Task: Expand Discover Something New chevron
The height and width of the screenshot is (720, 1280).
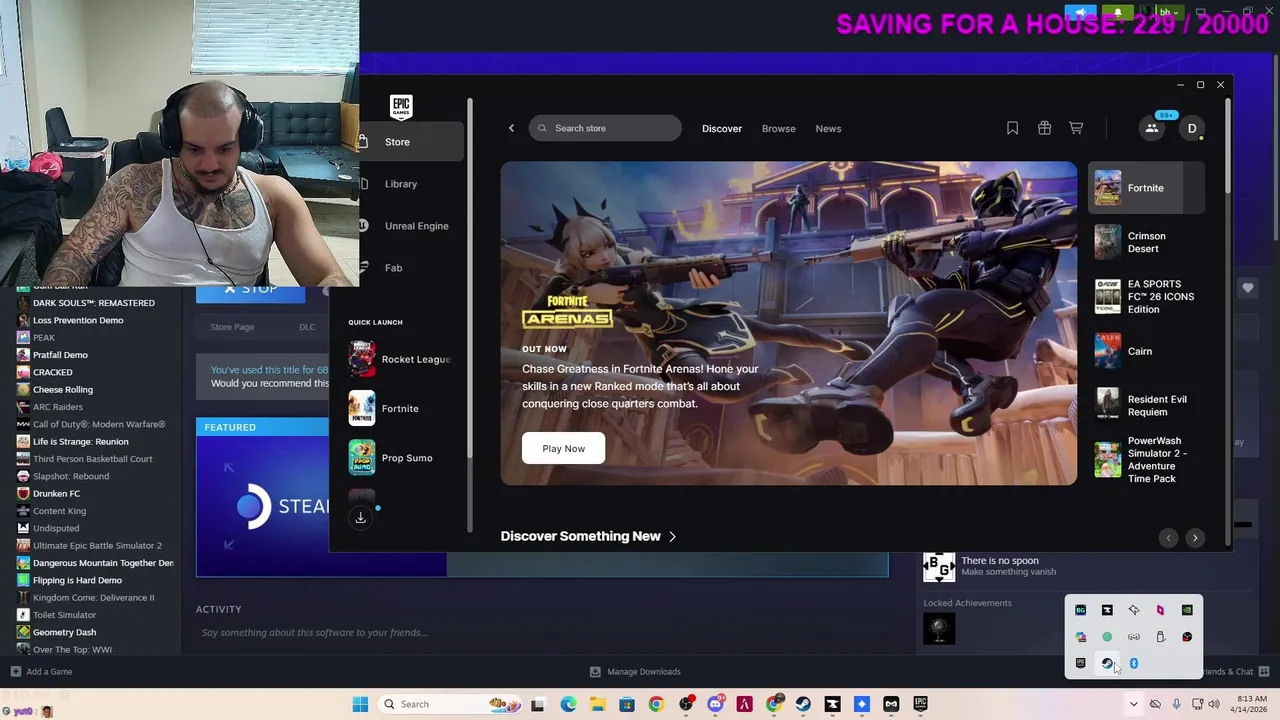Action: pyautogui.click(x=672, y=536)
